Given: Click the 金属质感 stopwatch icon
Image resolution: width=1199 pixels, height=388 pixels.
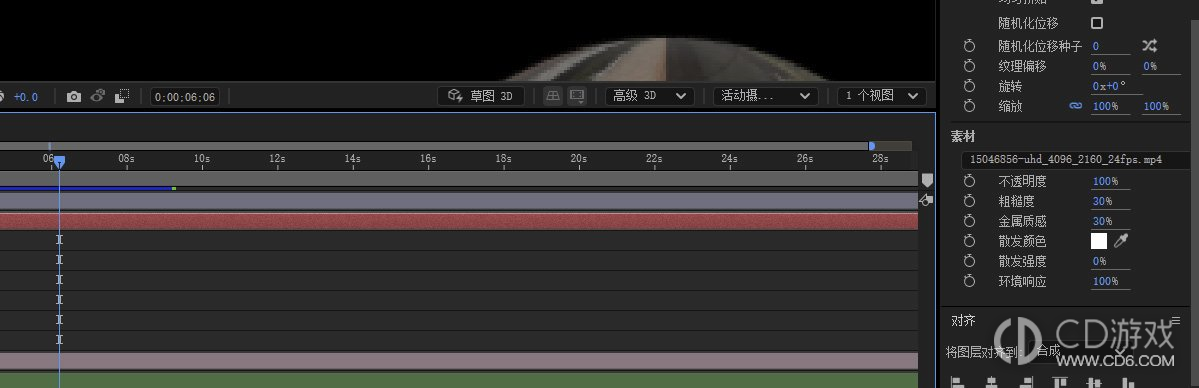Looking at the screenshot, I should click(970, 220).
